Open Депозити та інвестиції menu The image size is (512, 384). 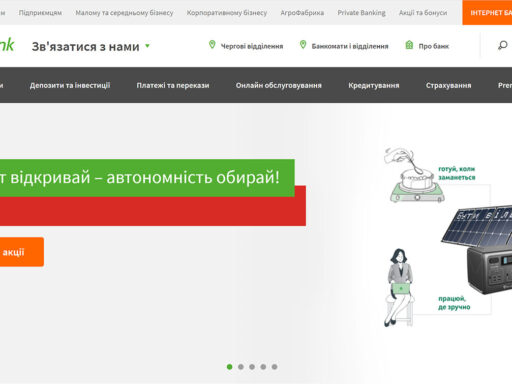(70, 85)
